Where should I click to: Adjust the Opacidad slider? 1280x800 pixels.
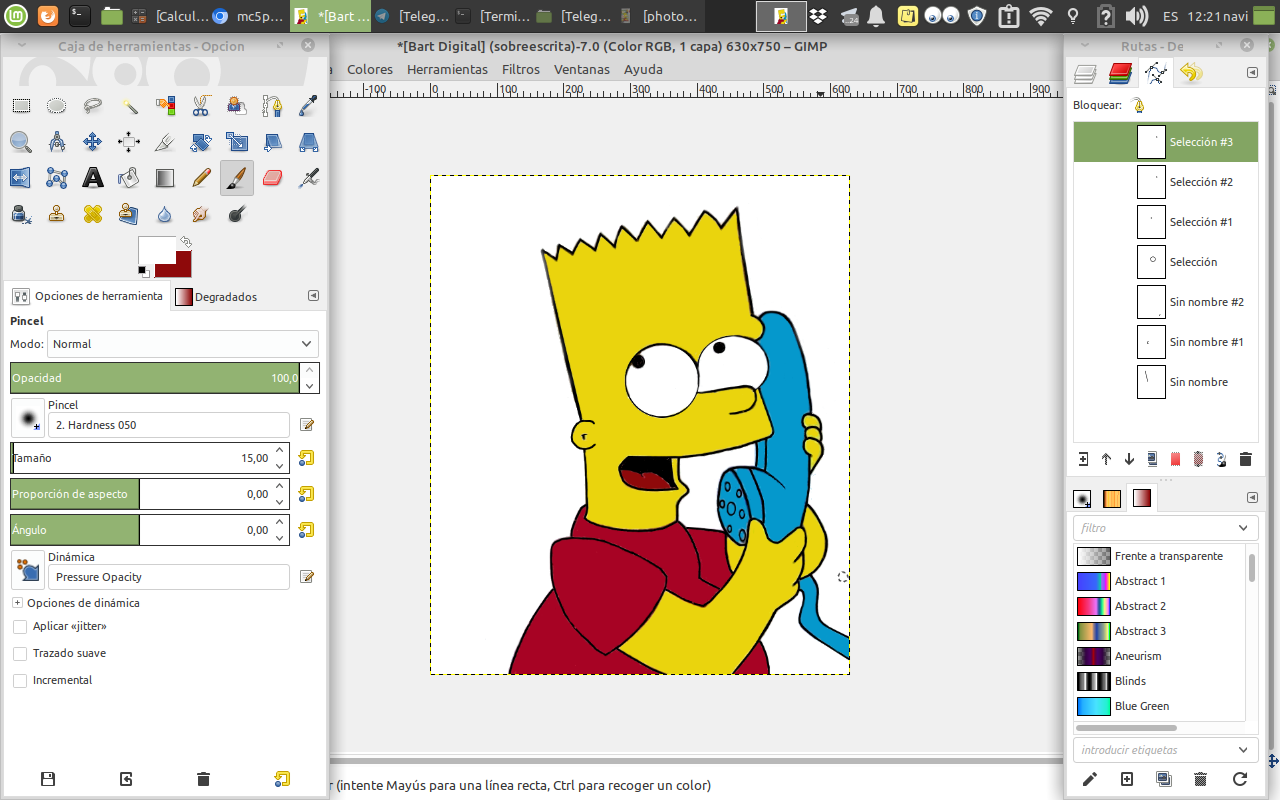click(155, 378)
